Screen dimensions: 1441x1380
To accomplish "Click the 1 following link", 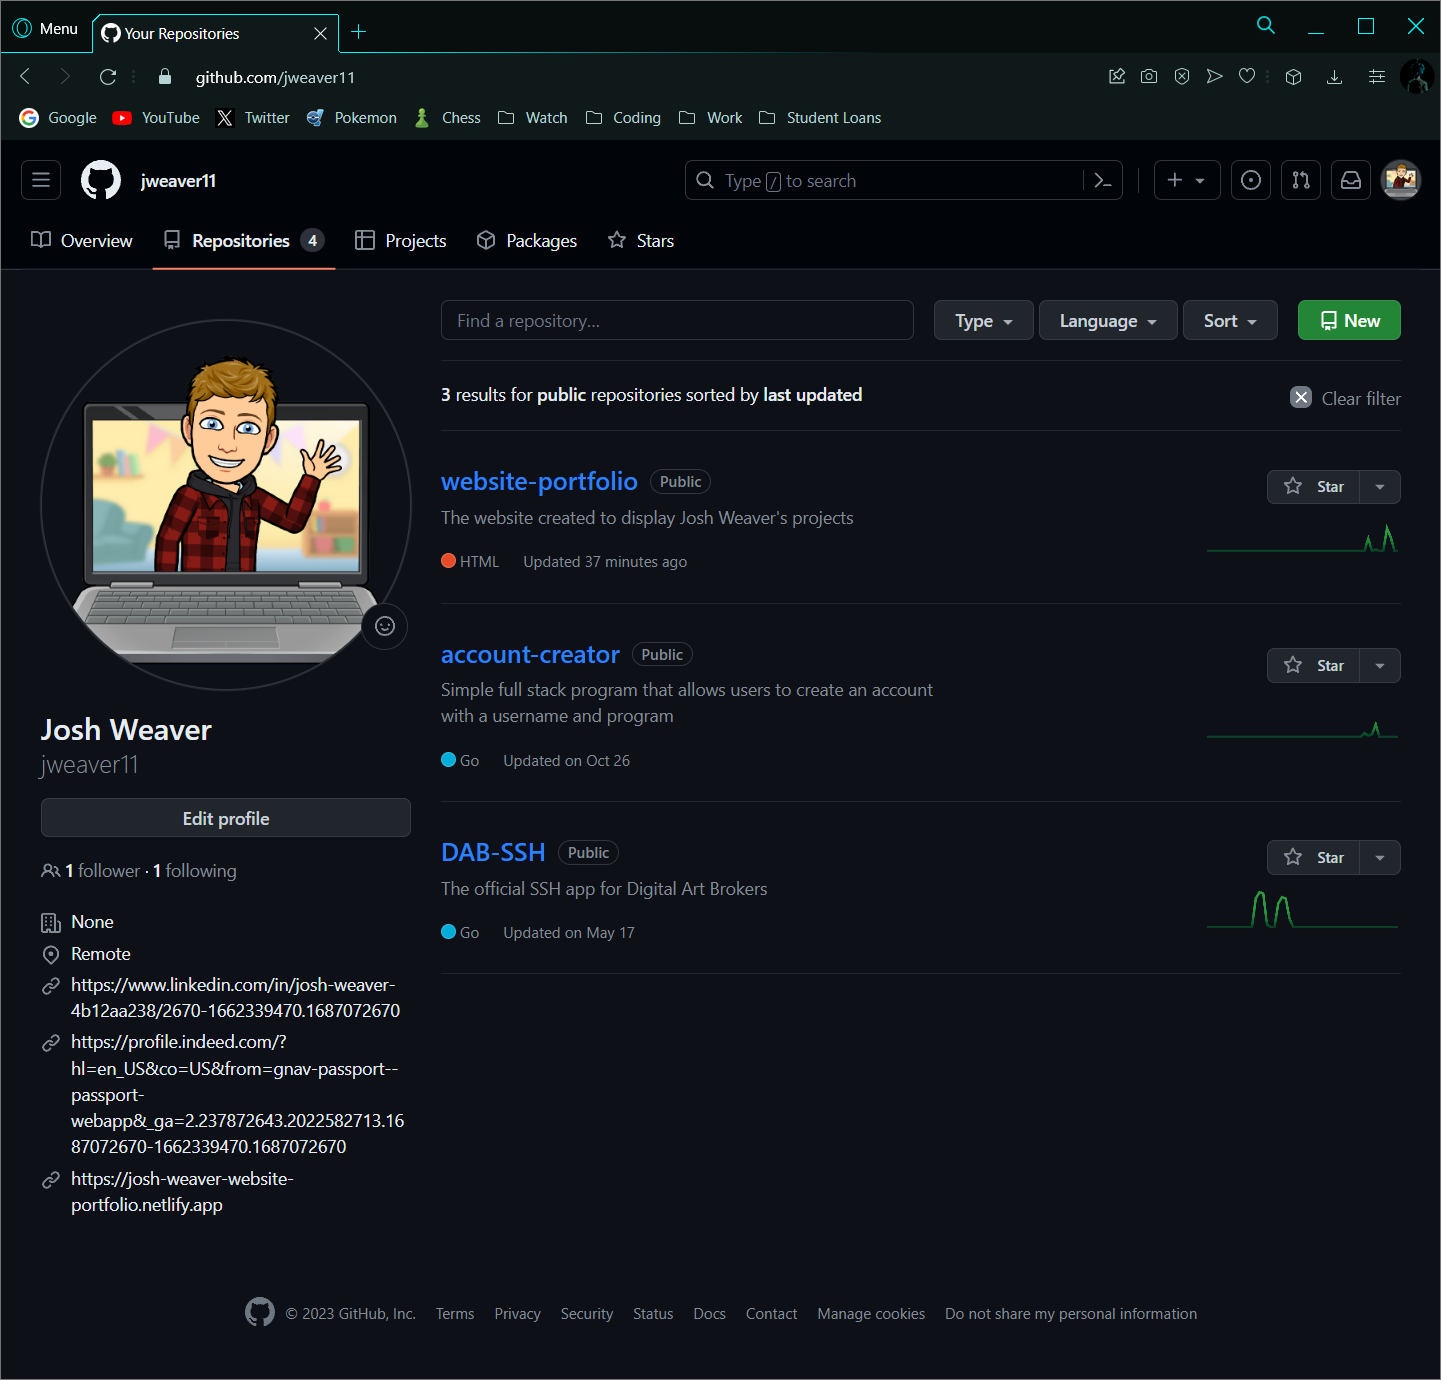I will [x=195, y=871].
